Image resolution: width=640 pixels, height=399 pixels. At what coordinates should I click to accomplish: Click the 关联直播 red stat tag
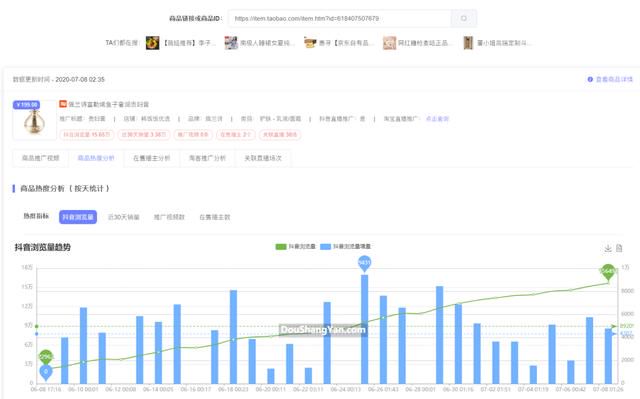[x=280, y=135]
